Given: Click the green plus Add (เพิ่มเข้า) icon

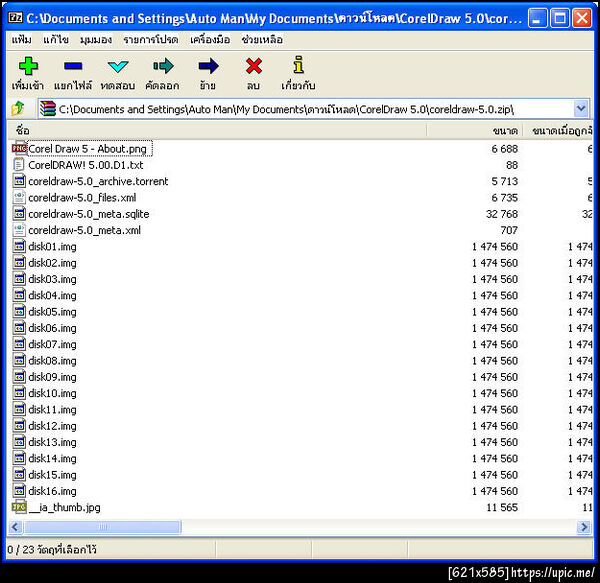Looking at the screenshot, I should [28, 66].
